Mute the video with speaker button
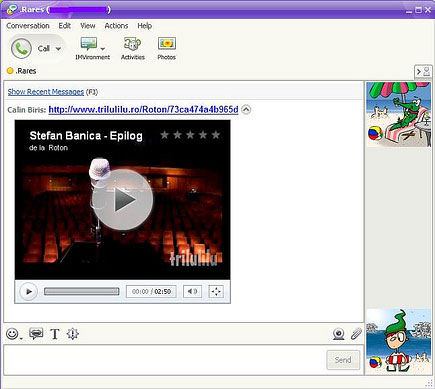The image size is (435, 389). point(192,291)
